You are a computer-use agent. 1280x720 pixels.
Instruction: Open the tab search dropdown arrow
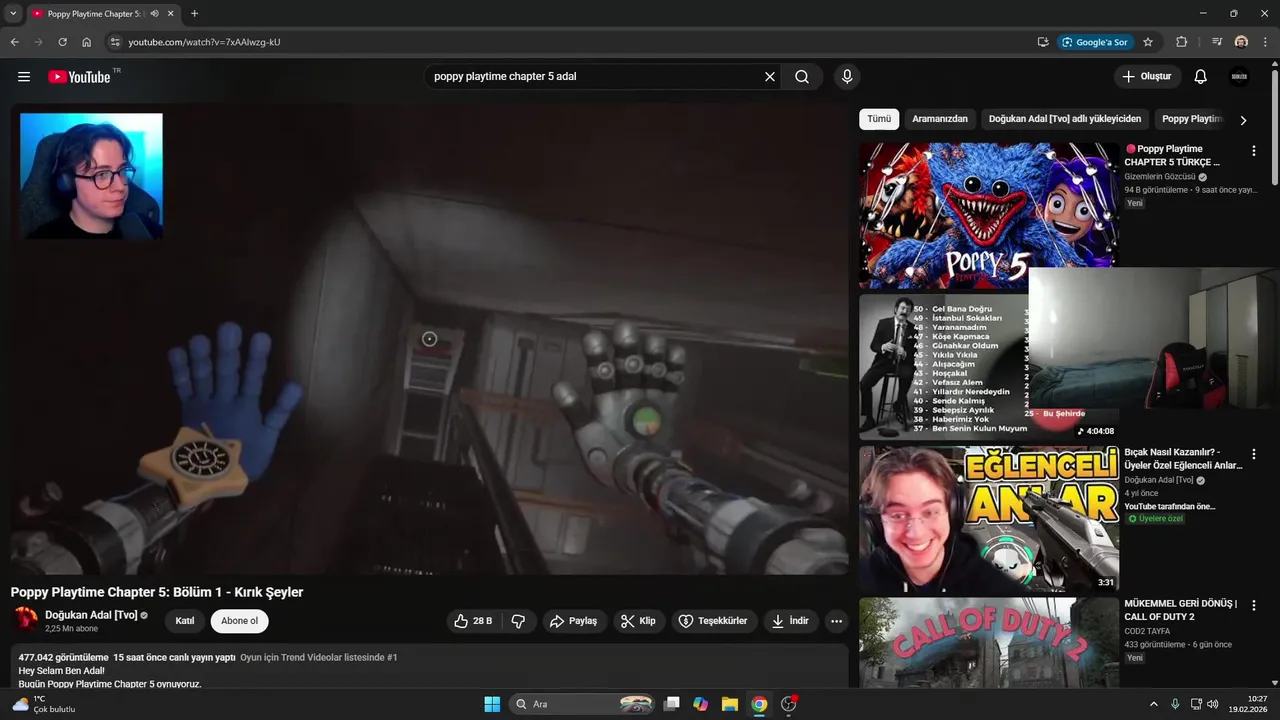[x=13, y=14]
